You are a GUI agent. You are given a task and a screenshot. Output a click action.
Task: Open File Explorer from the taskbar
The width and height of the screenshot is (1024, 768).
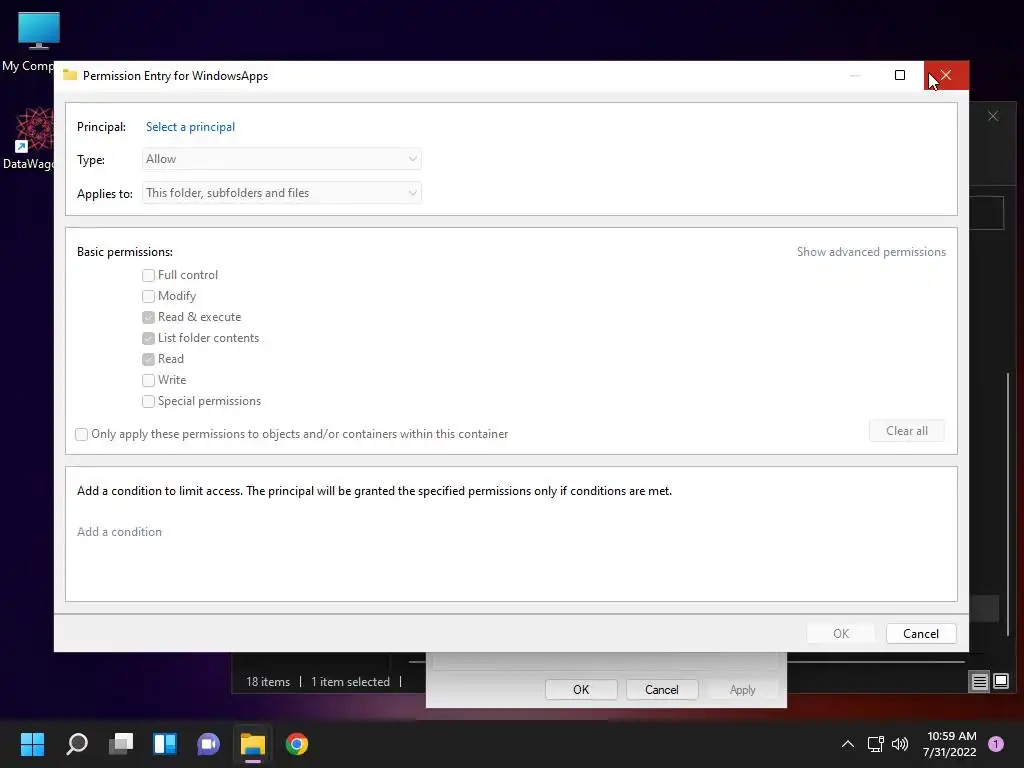pos(253,744)
